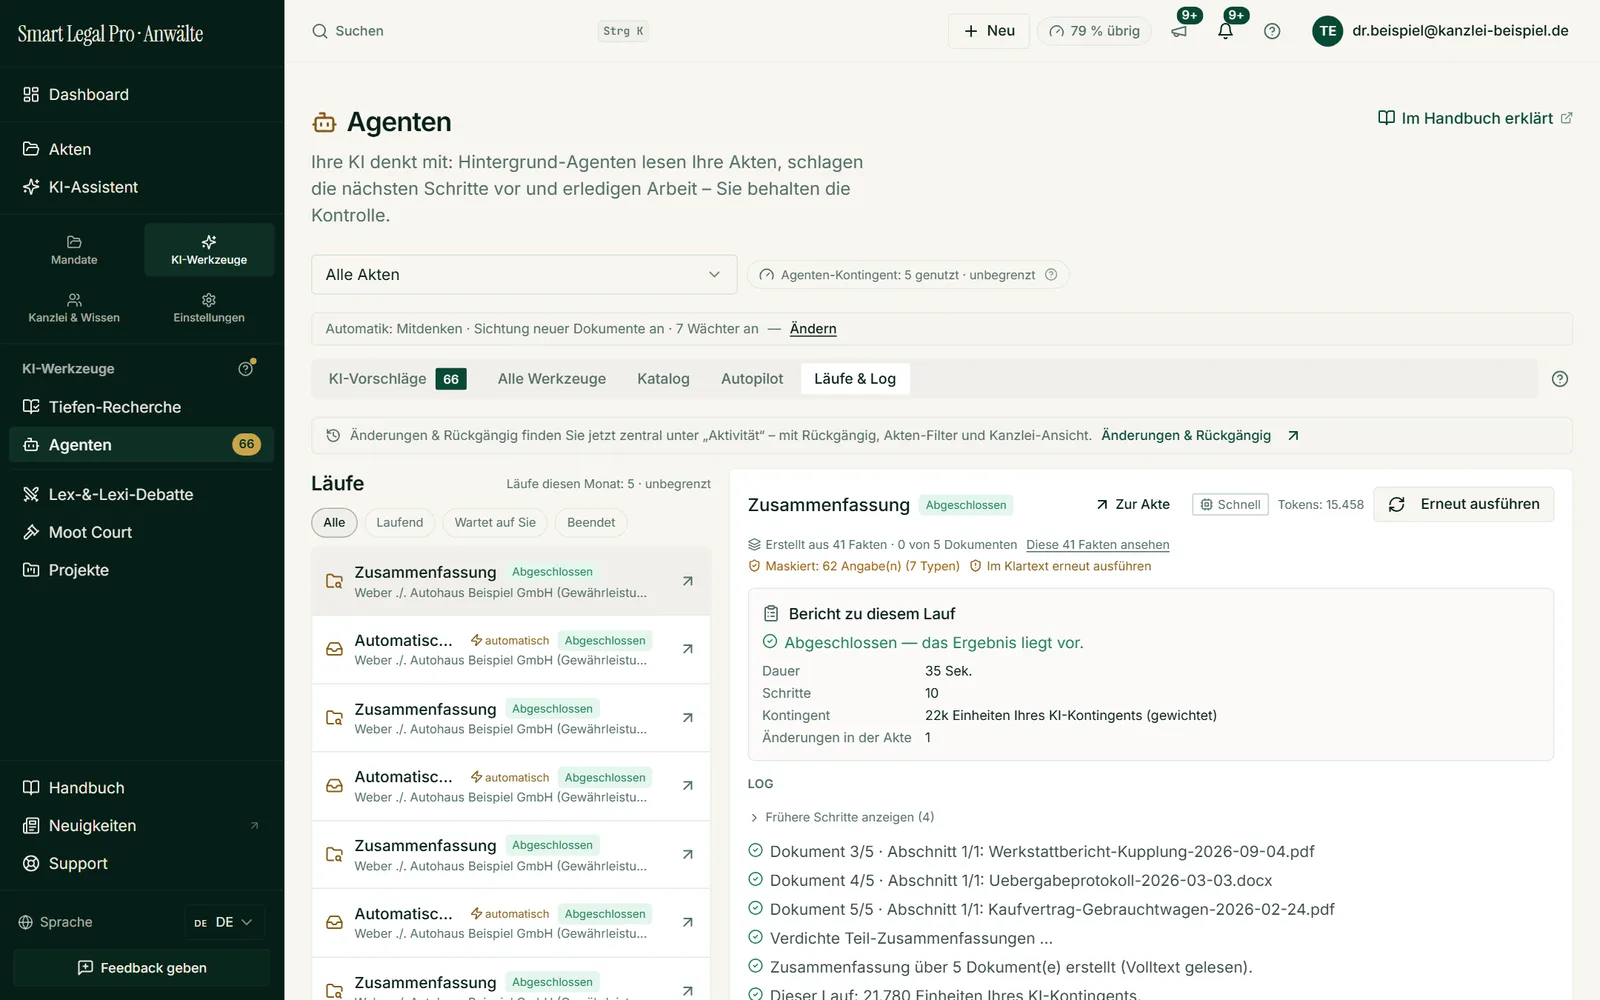Open the Alle Akten dropdown
Screen dimensions: 1600x1000
[x=524, y=275]
